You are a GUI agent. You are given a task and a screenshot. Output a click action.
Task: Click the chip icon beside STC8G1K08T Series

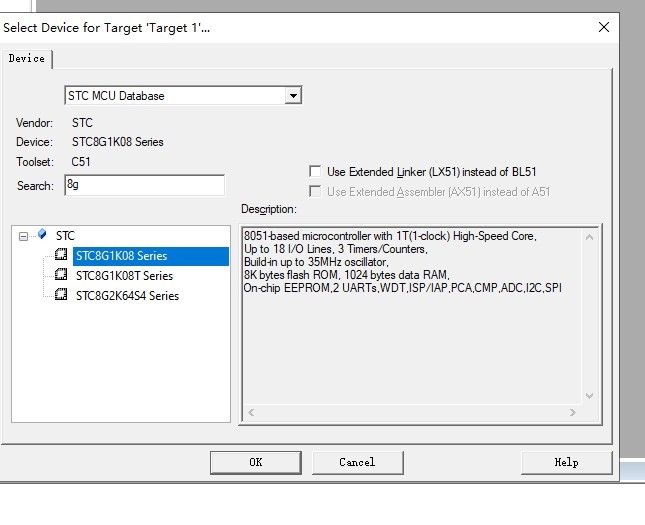click(x=61, y=274)
